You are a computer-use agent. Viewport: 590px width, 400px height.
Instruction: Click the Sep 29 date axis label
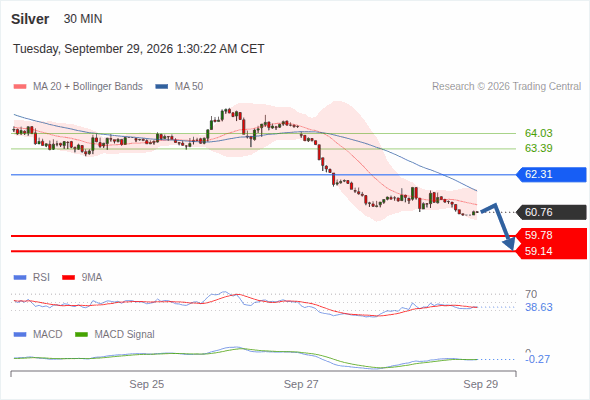481,384
